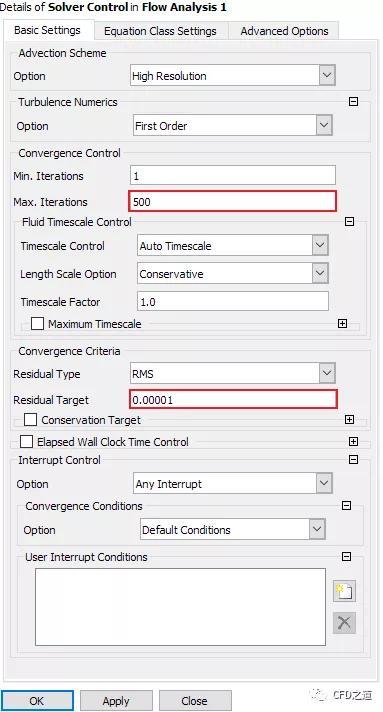Switch to Equation Class Settings tab
Viewport: 383px width, 712px height.
[160, 31]
